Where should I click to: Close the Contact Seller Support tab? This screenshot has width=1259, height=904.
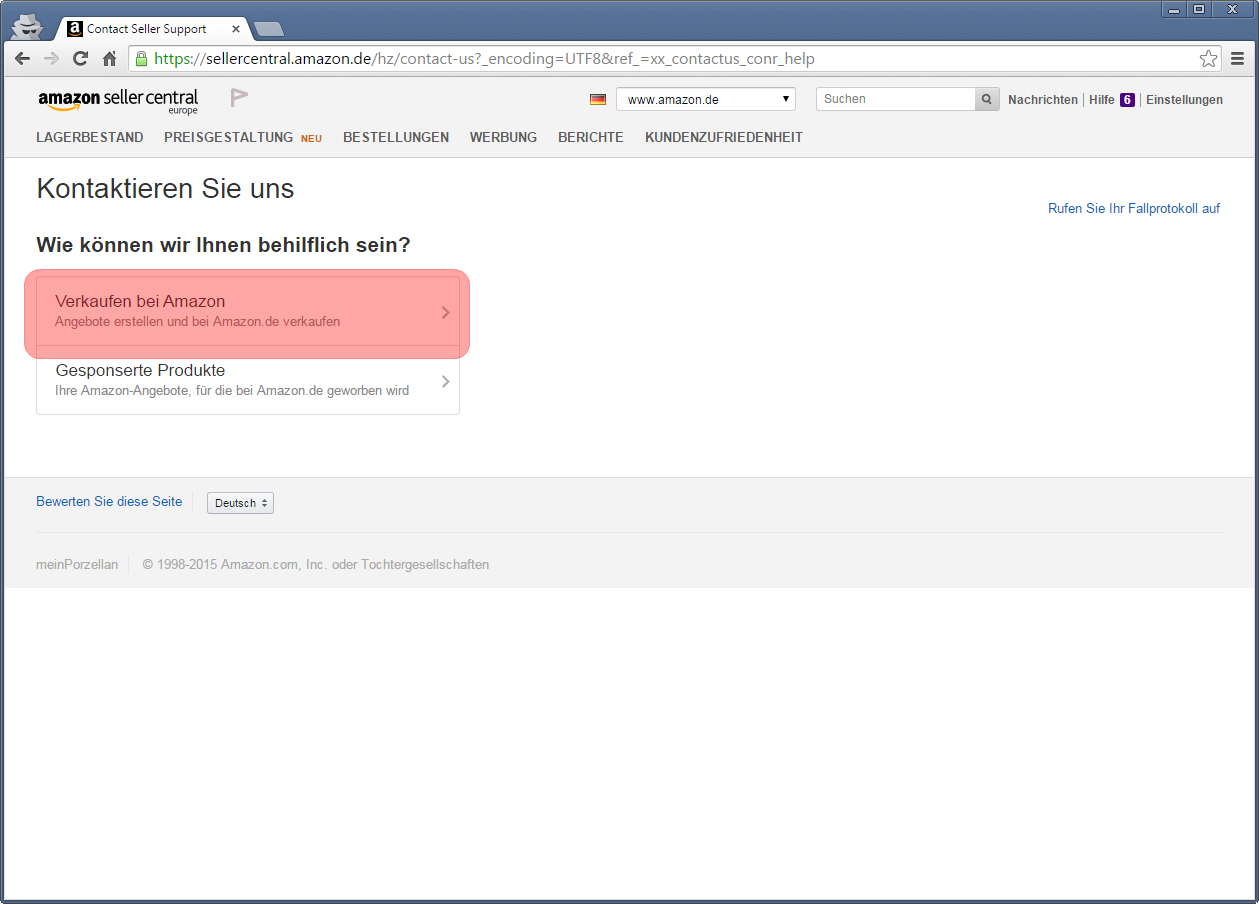click(x=236, y=29)
